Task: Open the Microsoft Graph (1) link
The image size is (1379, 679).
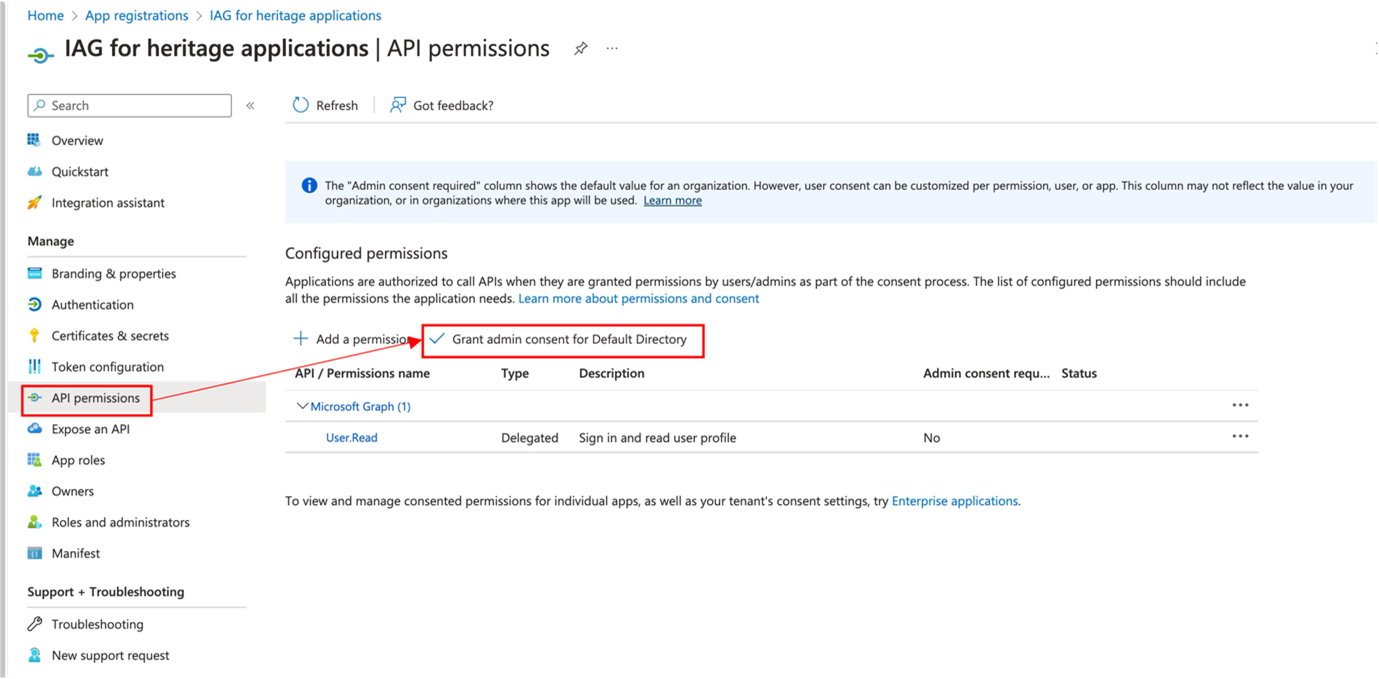Action: point(360,406)
